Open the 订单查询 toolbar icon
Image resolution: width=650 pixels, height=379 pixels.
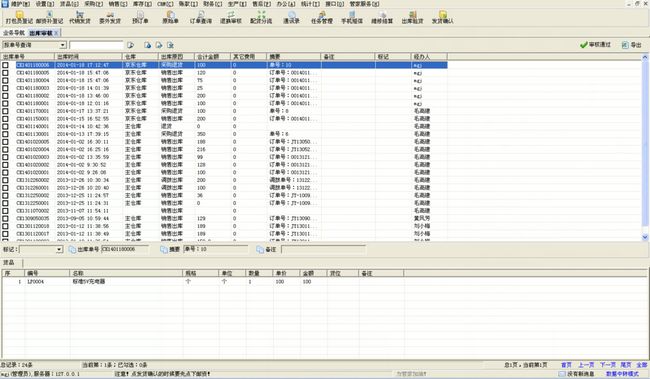[201, 17]
